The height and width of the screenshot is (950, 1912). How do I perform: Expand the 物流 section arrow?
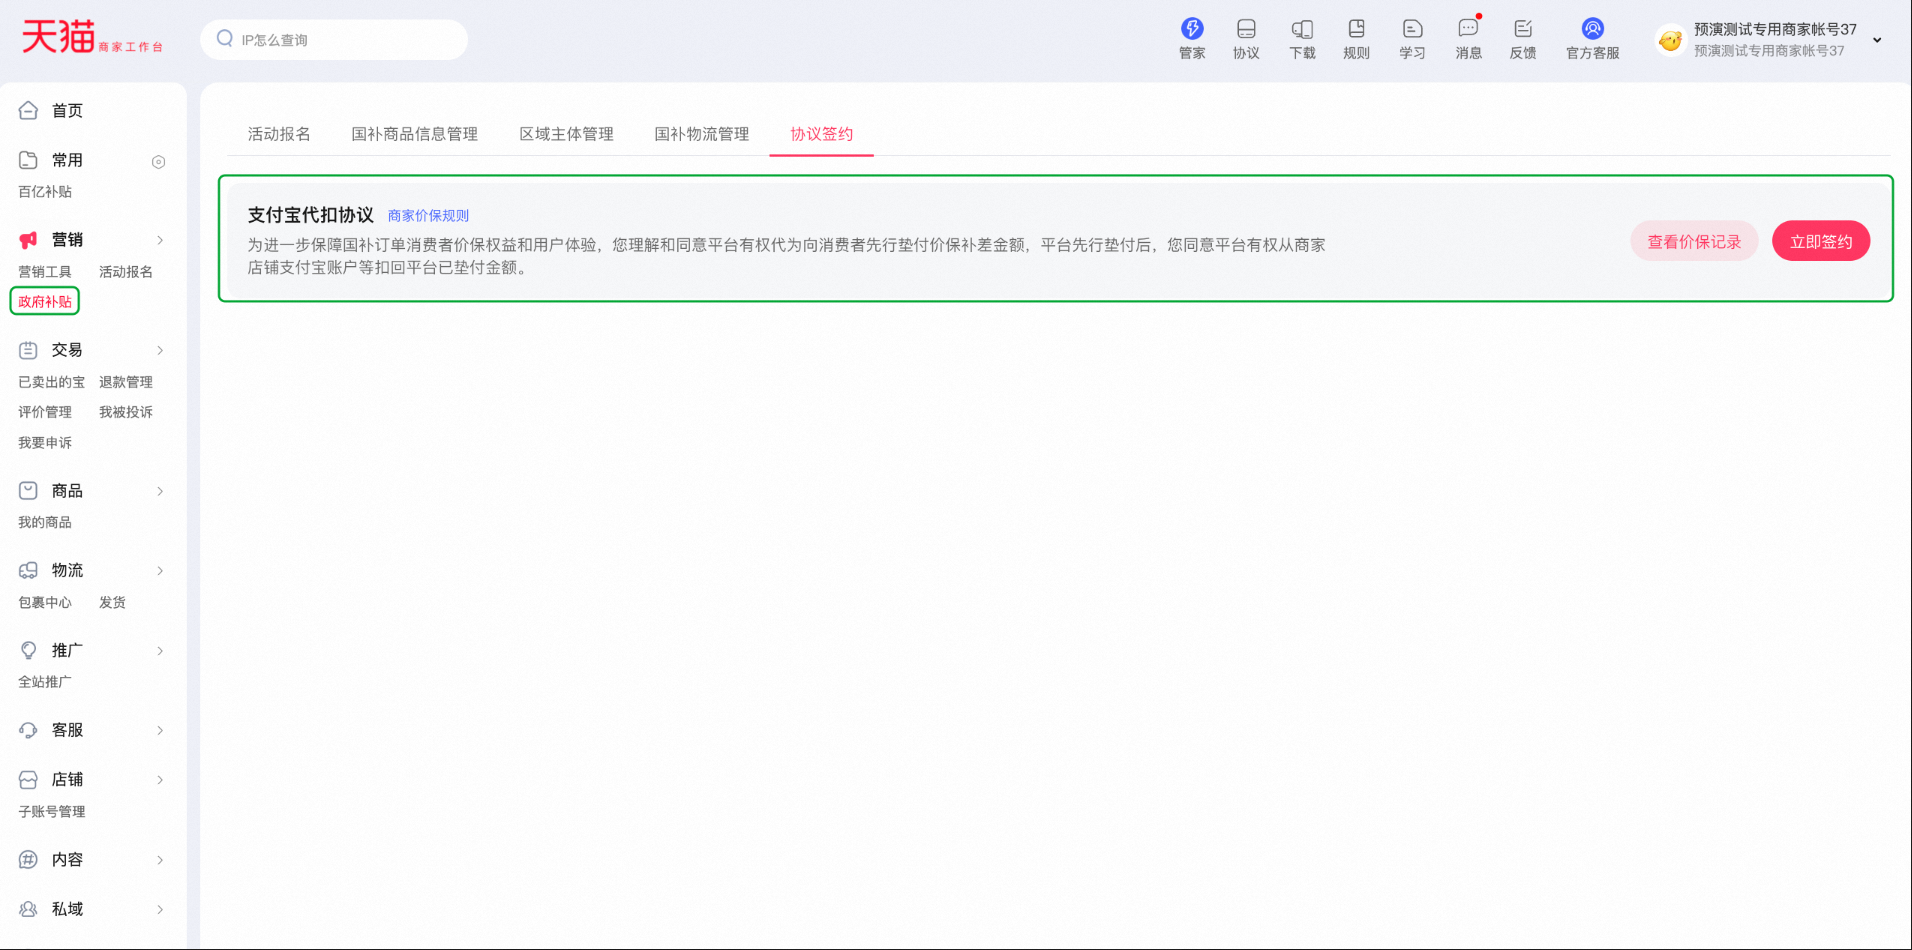160,571
